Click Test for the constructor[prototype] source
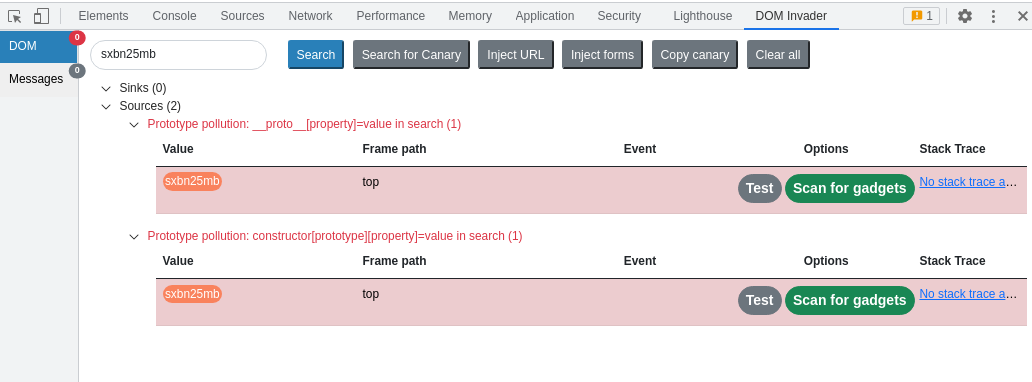The height and width of the screenshot is (382, 1032). 760,300
